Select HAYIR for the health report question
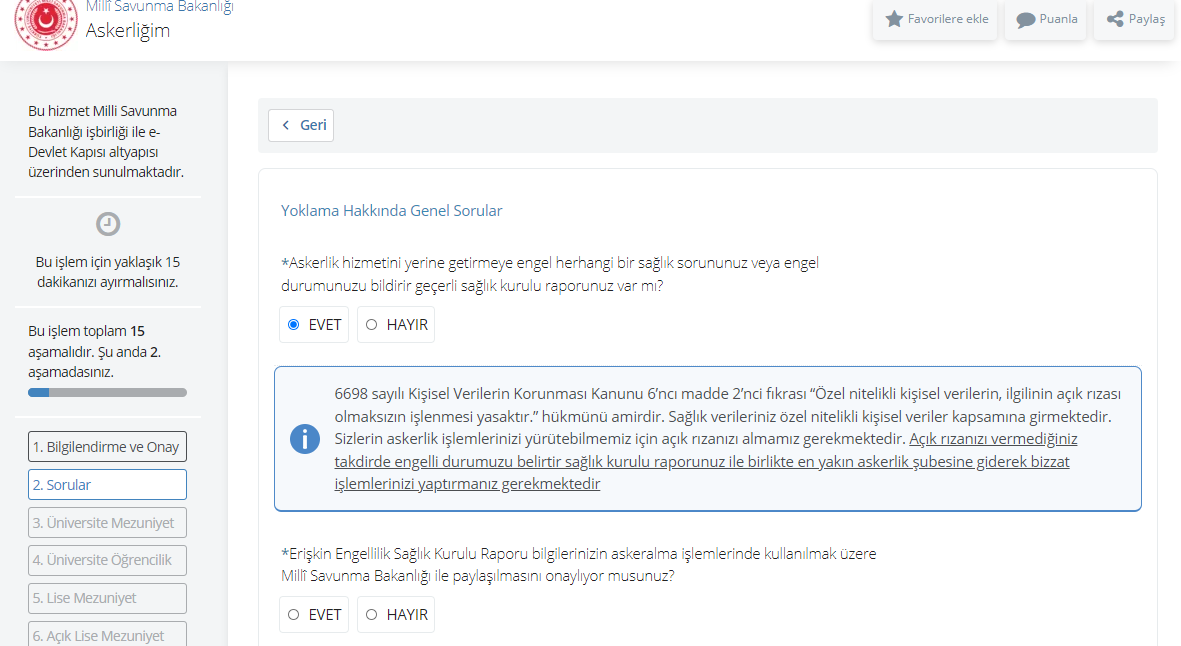The image size is (1181, 646). click(372, 324)
